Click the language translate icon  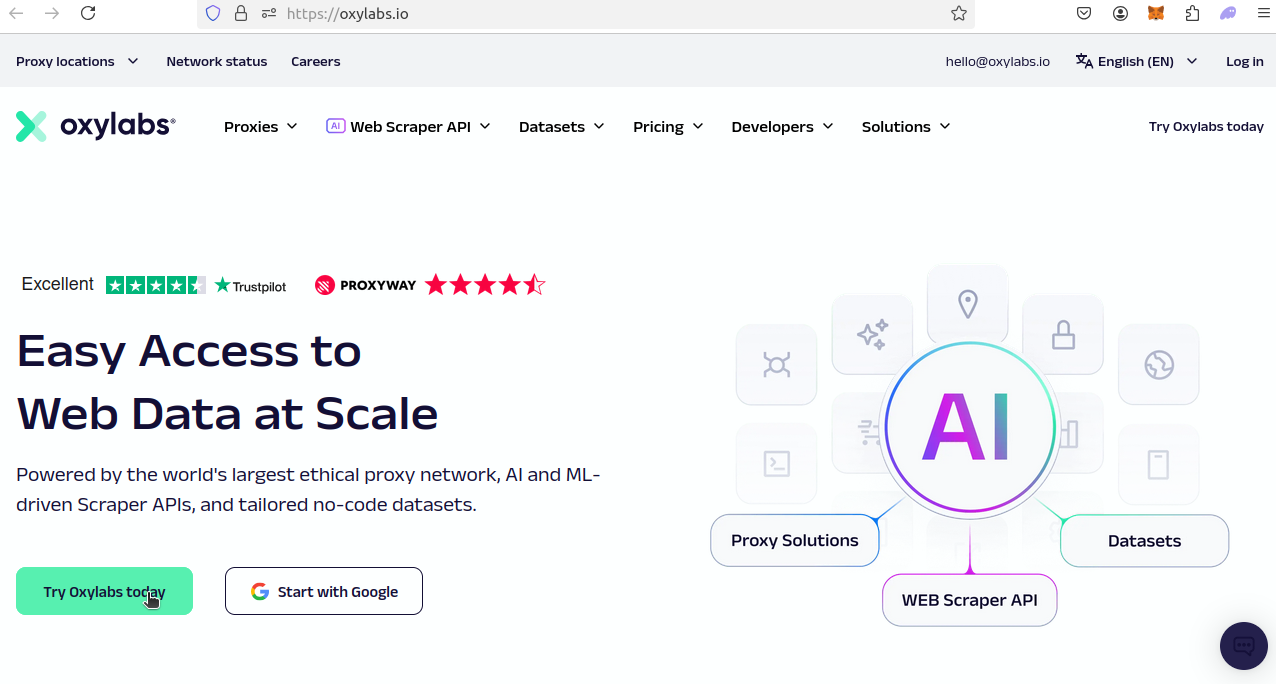(x=1084, y=61)
